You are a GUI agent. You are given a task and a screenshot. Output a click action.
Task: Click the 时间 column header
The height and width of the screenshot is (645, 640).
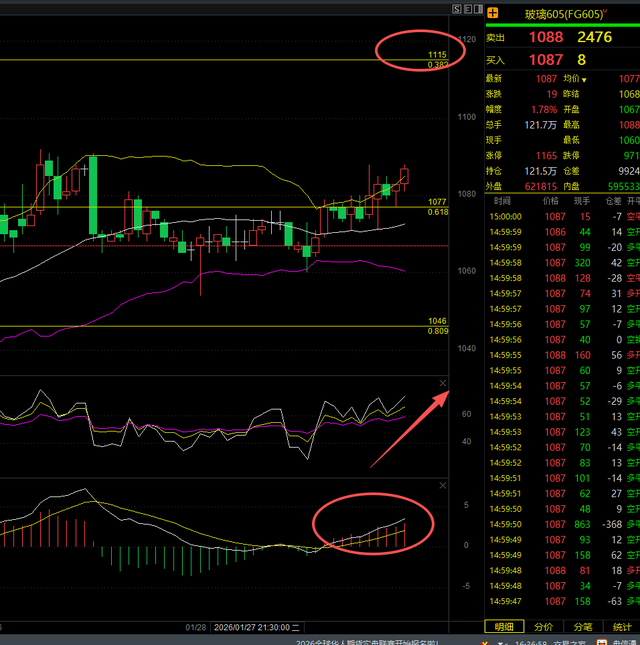click(x=502, y=201)
